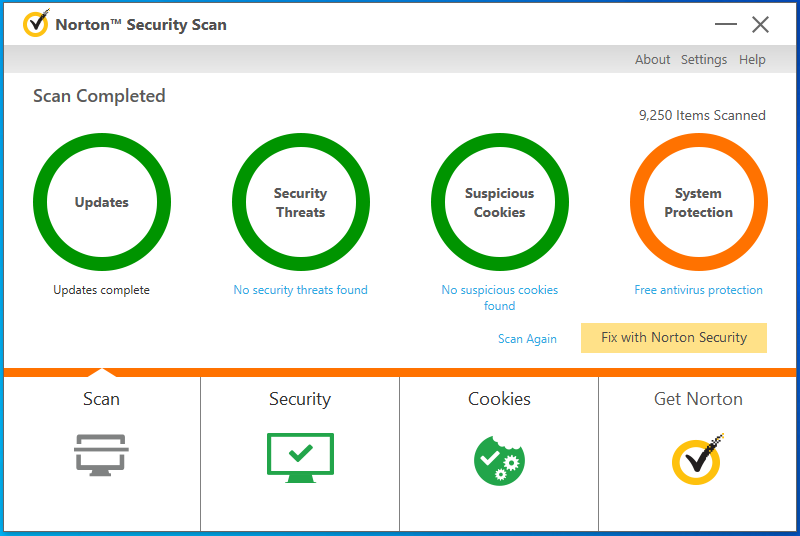The image size is (800, 536).
Task: Open the No security threats found link
Action: pyautogui.click(x=300, y=290)
